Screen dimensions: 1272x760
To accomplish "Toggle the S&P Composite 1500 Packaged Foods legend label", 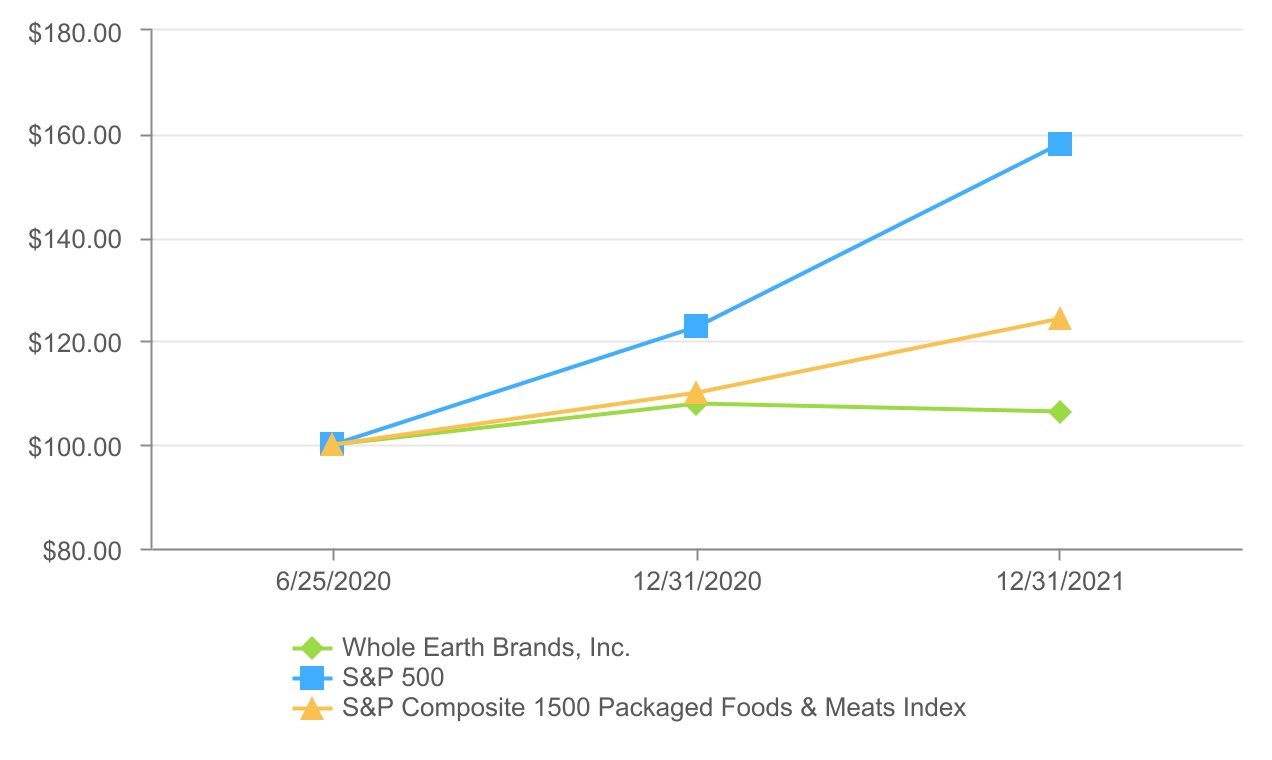I will (x=654, y=709).
